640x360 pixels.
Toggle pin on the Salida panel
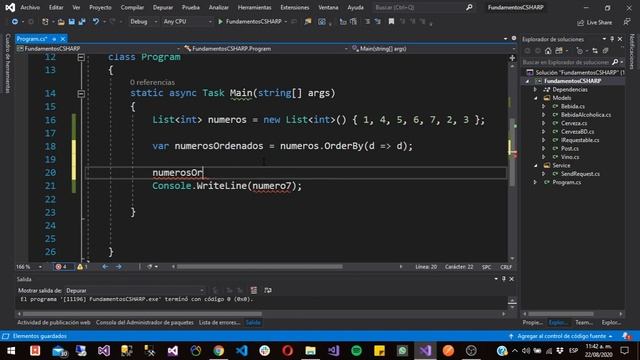pos(504,279)
